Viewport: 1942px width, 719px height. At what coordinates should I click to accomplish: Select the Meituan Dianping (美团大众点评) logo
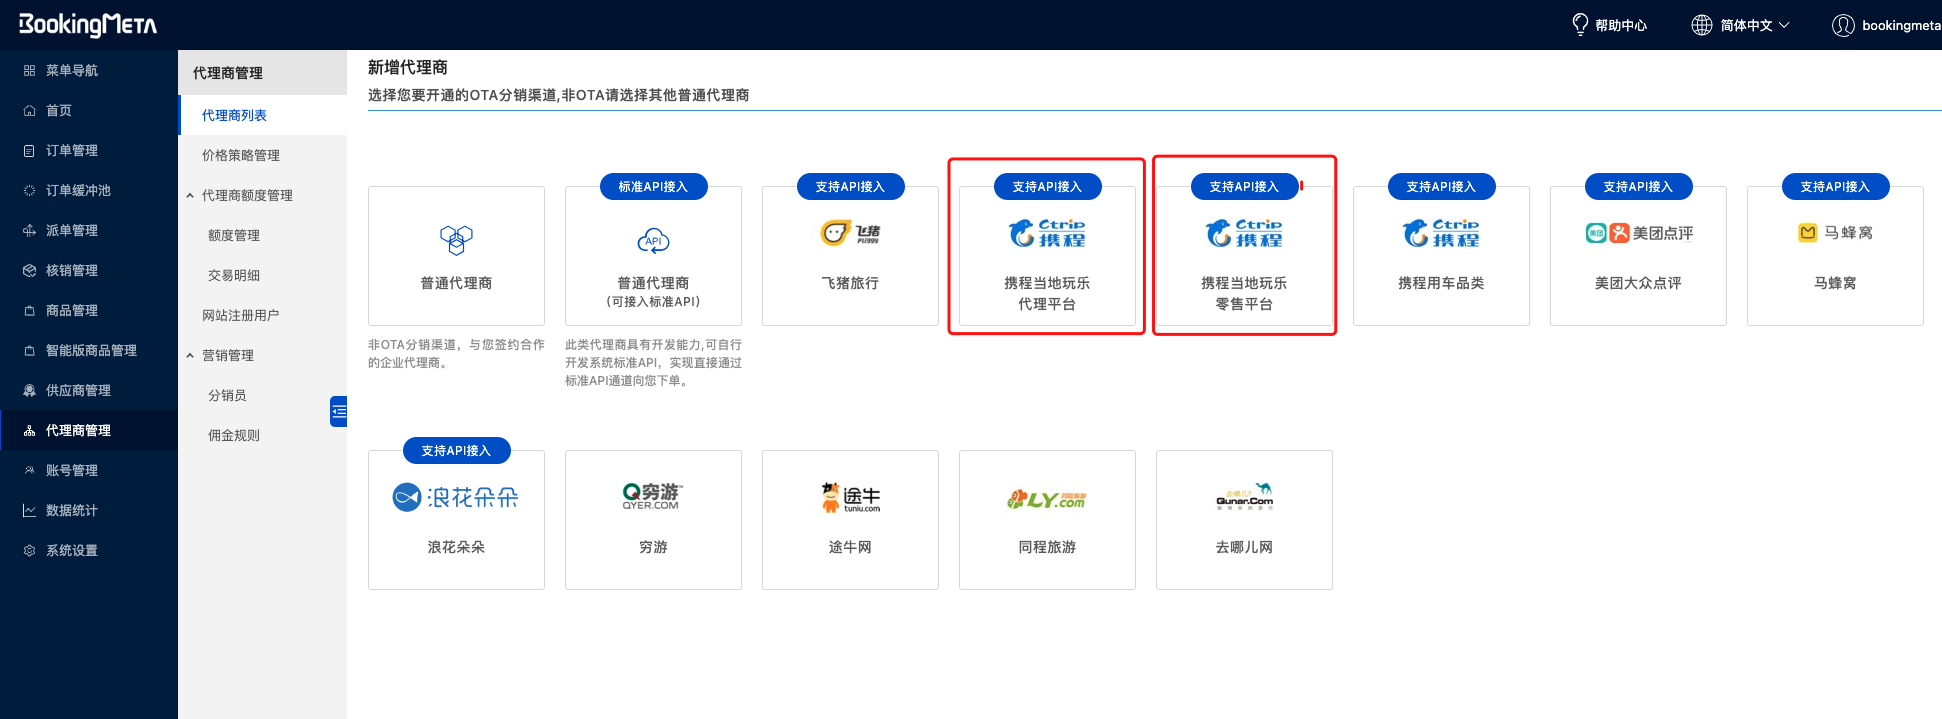pos(1638,233)
